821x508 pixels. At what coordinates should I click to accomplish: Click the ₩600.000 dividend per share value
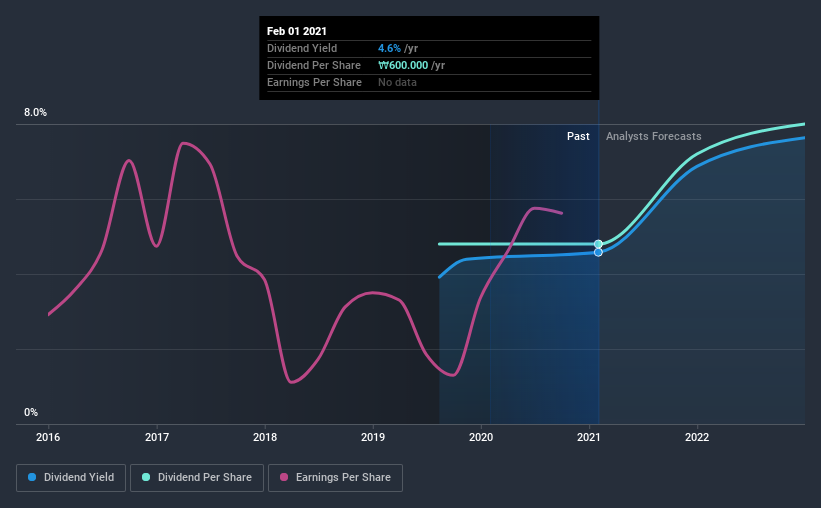(403, 65)
